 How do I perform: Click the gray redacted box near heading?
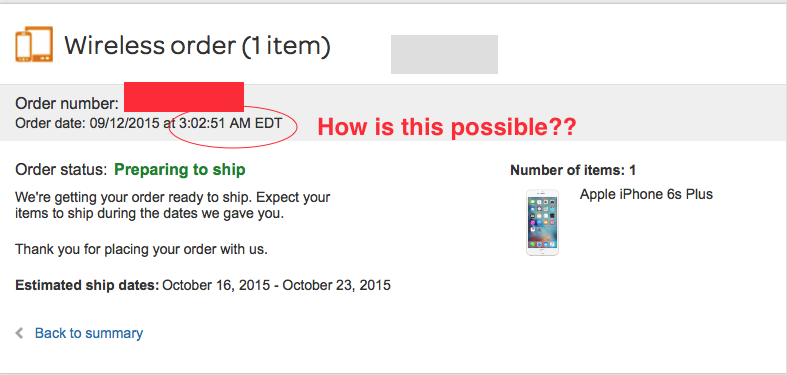pos(444,54)
